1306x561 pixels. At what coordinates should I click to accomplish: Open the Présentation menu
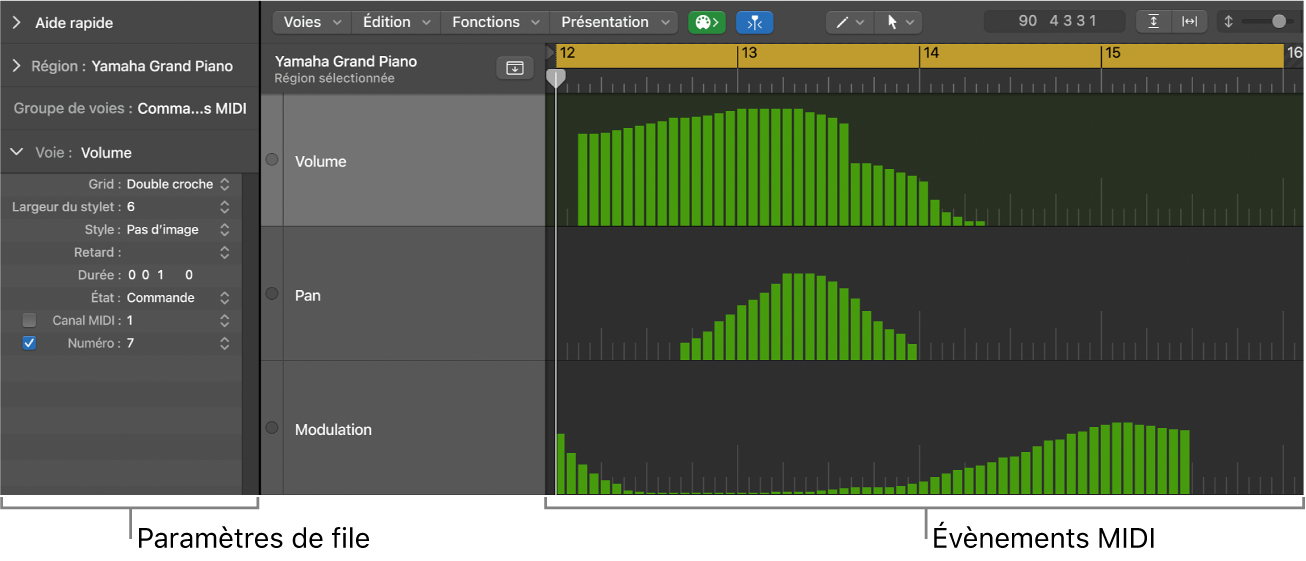(614, 22)
